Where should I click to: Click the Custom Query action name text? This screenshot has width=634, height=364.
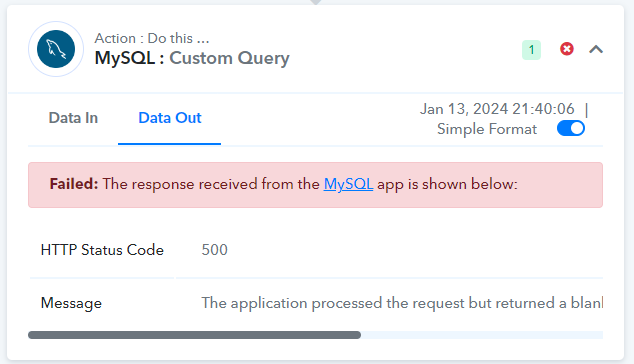(229, 58)
